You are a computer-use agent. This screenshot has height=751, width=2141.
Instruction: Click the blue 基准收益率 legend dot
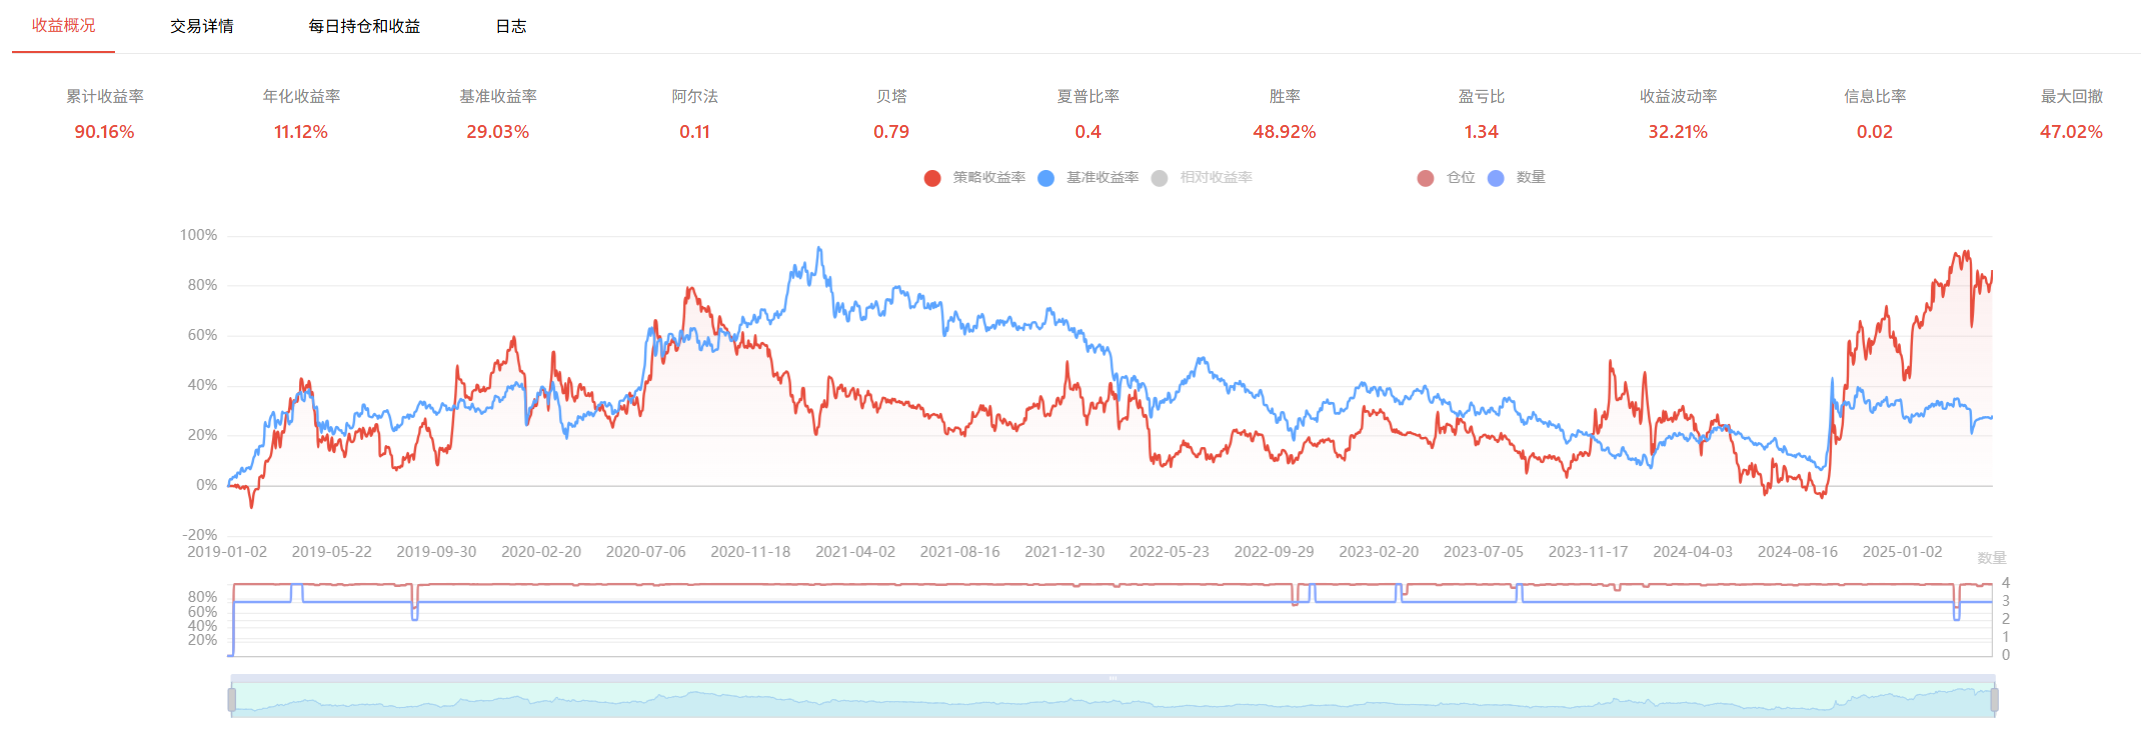point(1046,178)
